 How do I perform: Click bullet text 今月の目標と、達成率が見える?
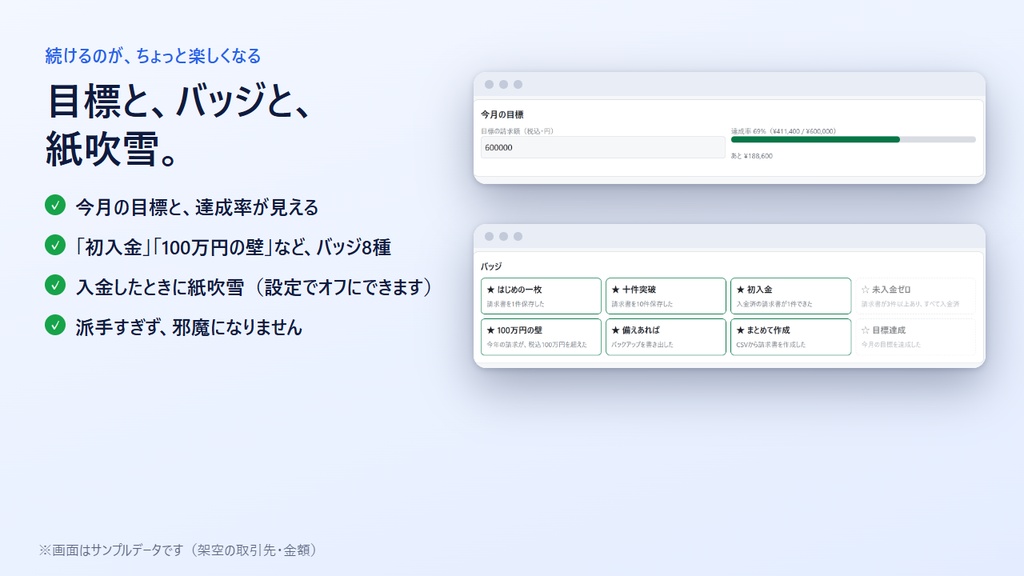197,208
